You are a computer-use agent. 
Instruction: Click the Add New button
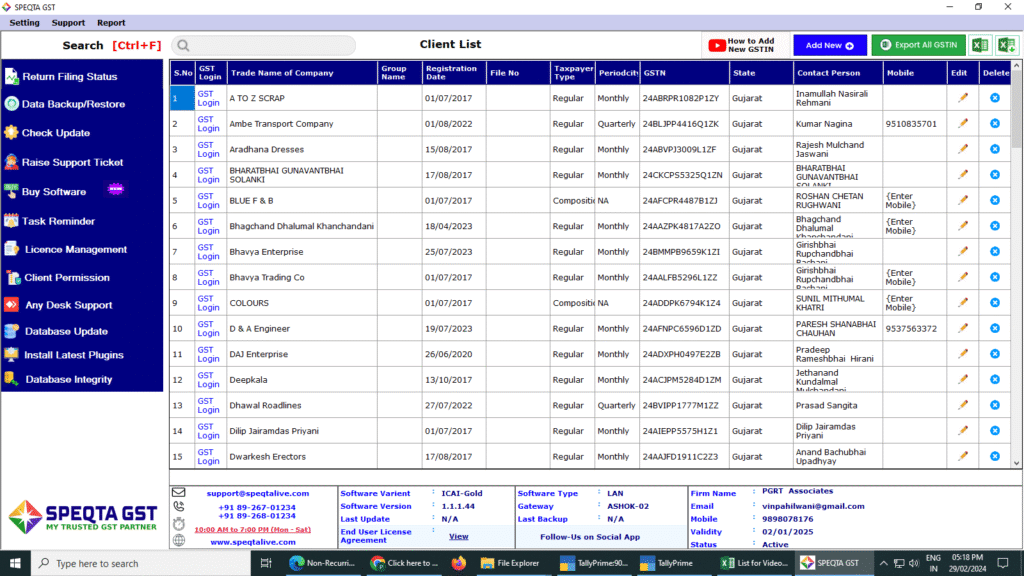pos(829,45)
